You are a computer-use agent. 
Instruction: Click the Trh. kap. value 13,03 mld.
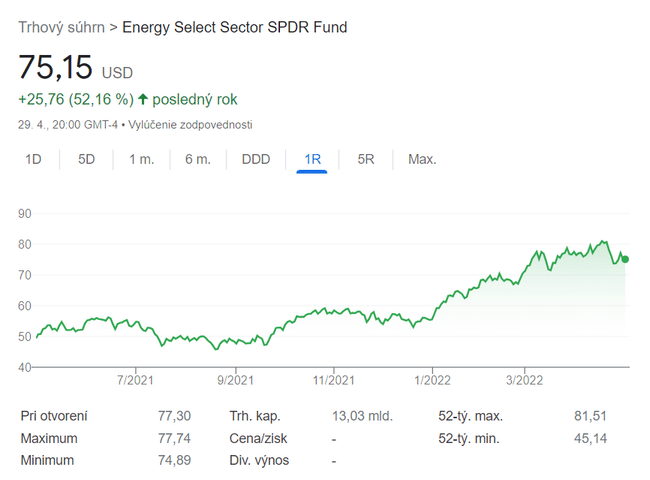tap(362, 416)
